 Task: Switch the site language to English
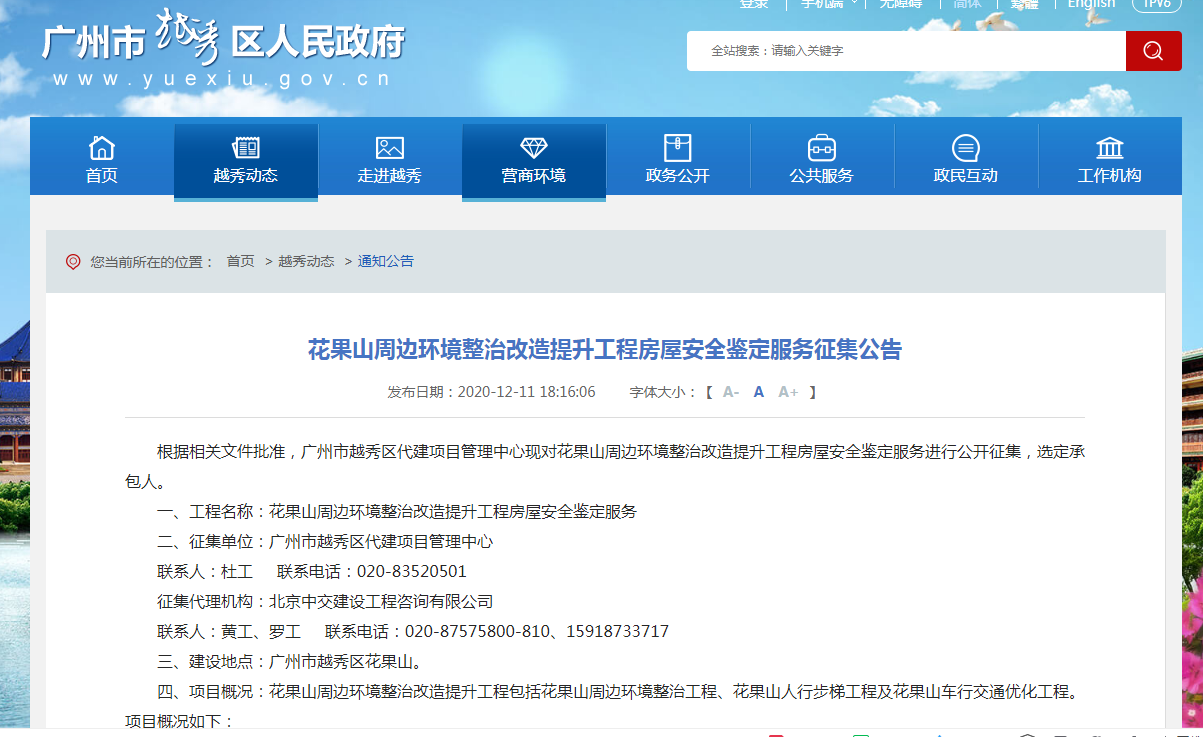[1091, 4]
